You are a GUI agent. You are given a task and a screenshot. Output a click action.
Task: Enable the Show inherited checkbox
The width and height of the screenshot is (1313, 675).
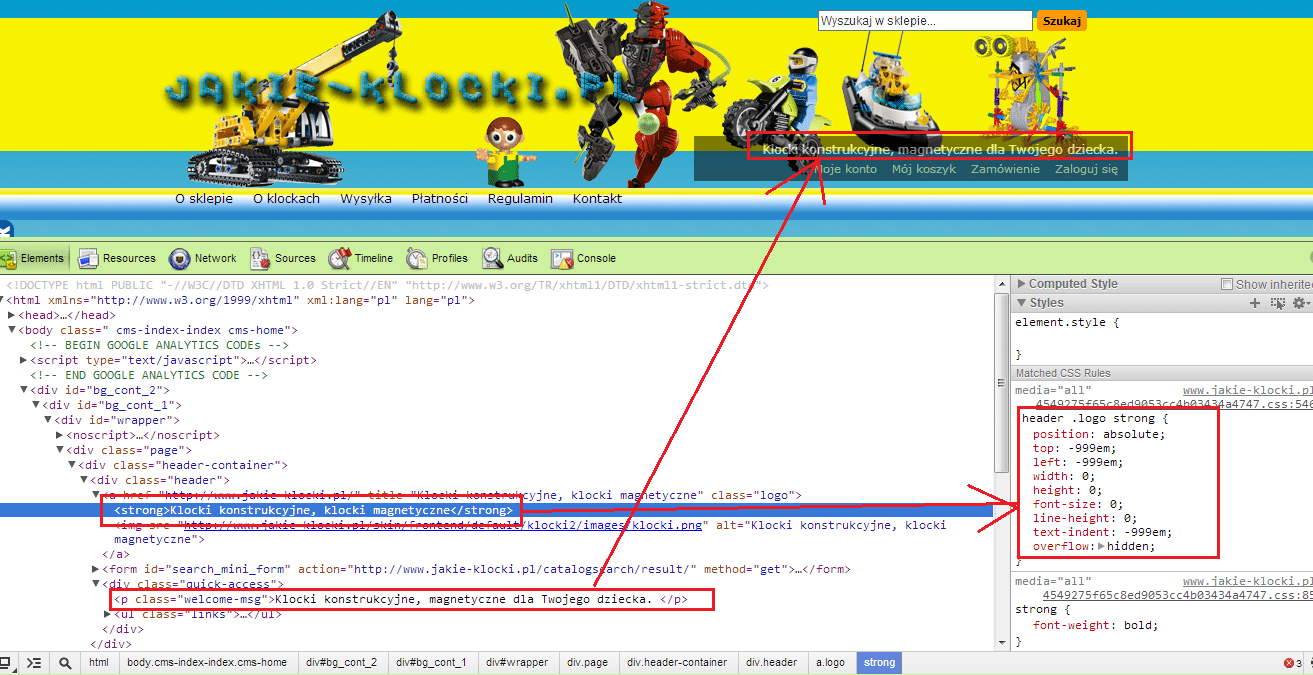pyautogui.click(x=1227, y=285)
